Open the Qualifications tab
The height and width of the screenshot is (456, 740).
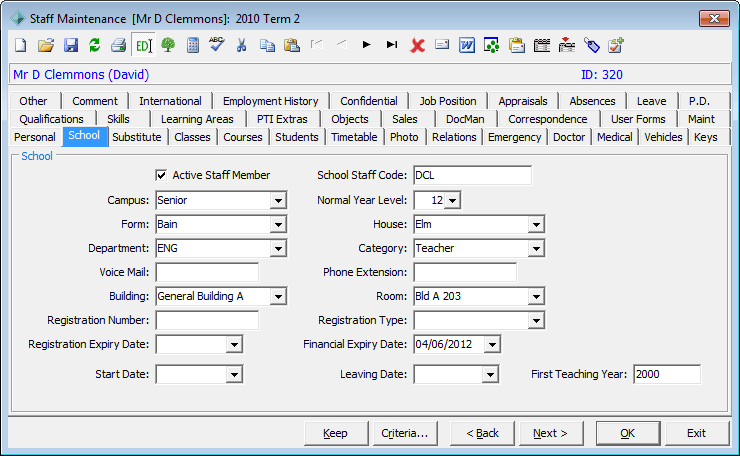pyautogui.click(x=51, y=119)
